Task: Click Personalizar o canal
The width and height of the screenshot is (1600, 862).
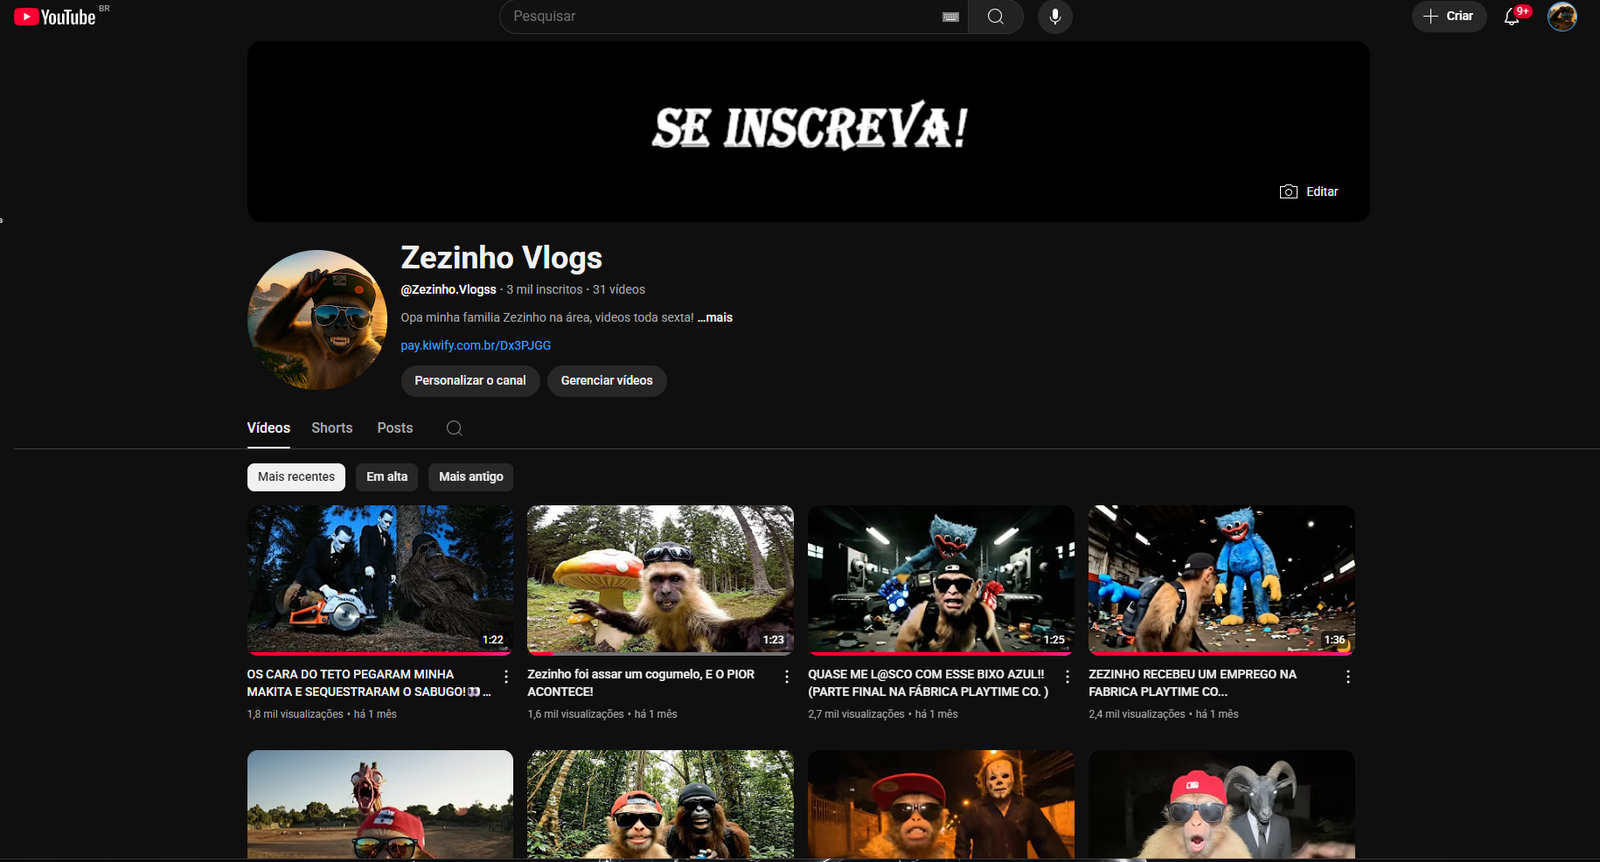Action: 470,381
